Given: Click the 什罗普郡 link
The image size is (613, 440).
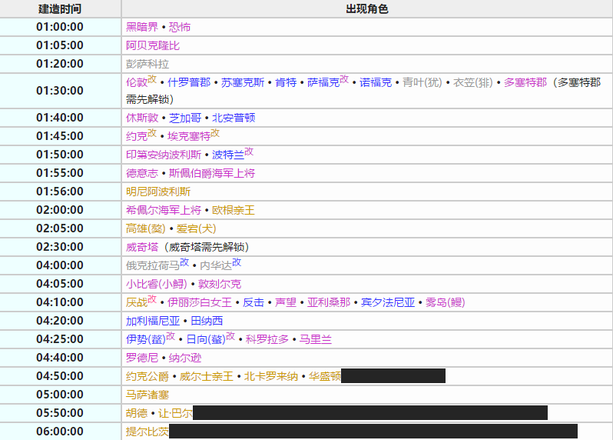Looking at the screenshot, I should pos(189,82).
